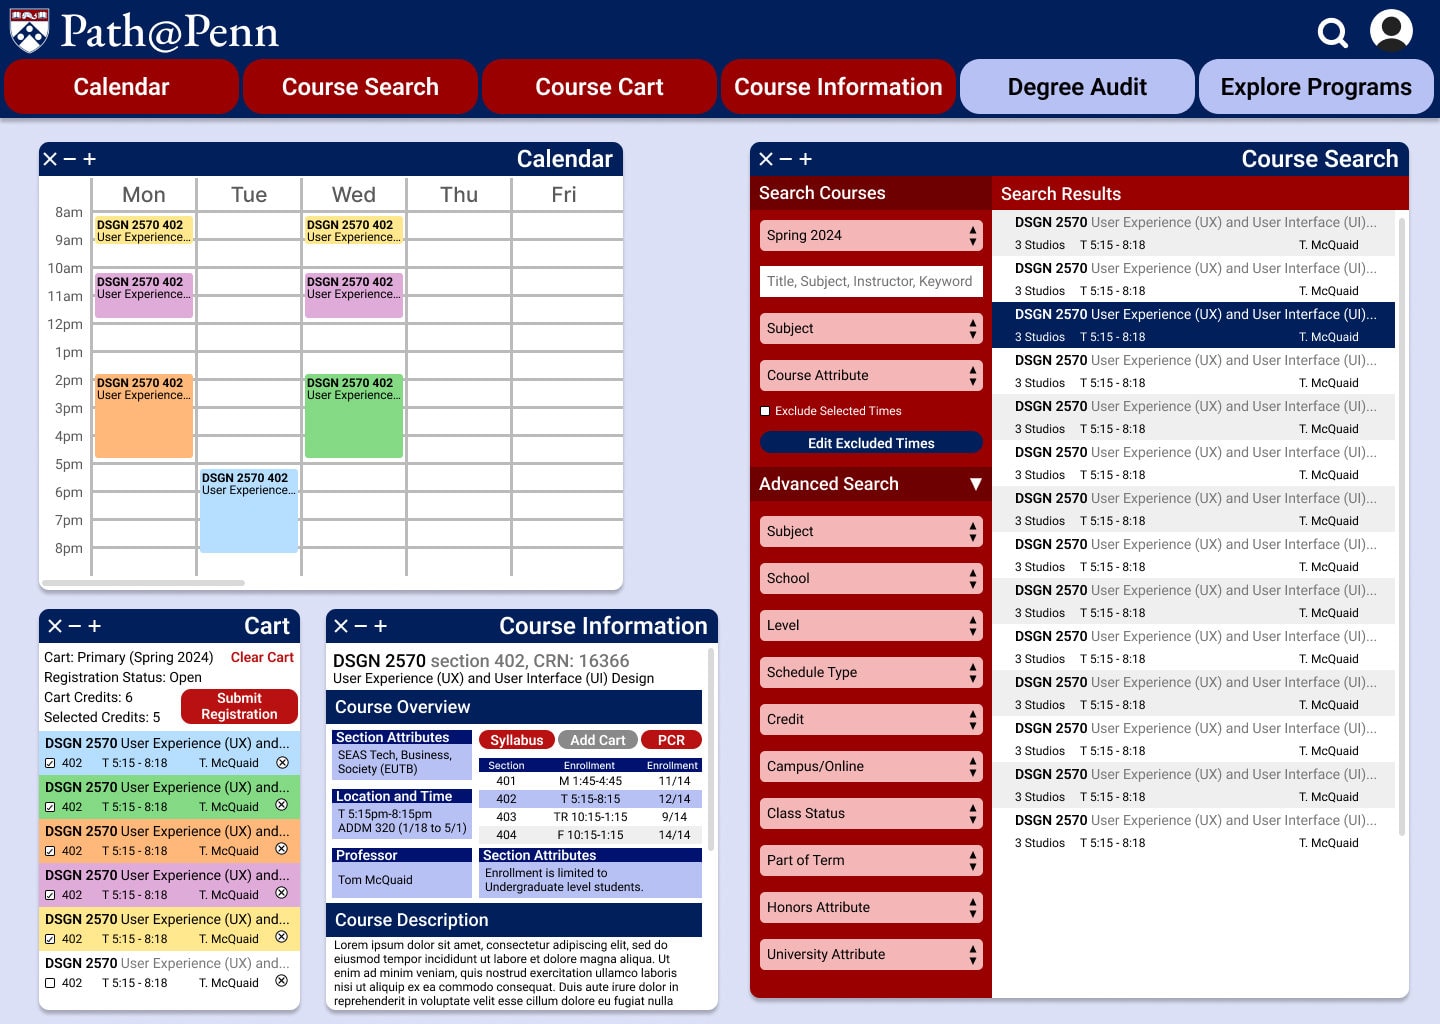Click the Search Results vertical scrollbar
Screen dimensions: 1440x1024
click(1401, 527)
